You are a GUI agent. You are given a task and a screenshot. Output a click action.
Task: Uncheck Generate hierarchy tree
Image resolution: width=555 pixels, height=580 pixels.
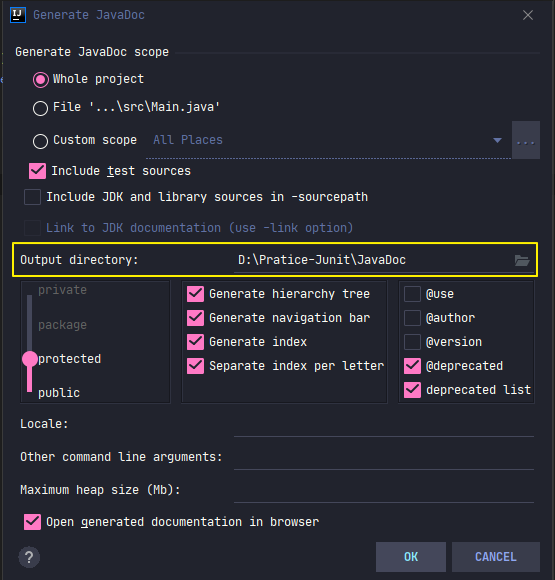tap(195, 294)
